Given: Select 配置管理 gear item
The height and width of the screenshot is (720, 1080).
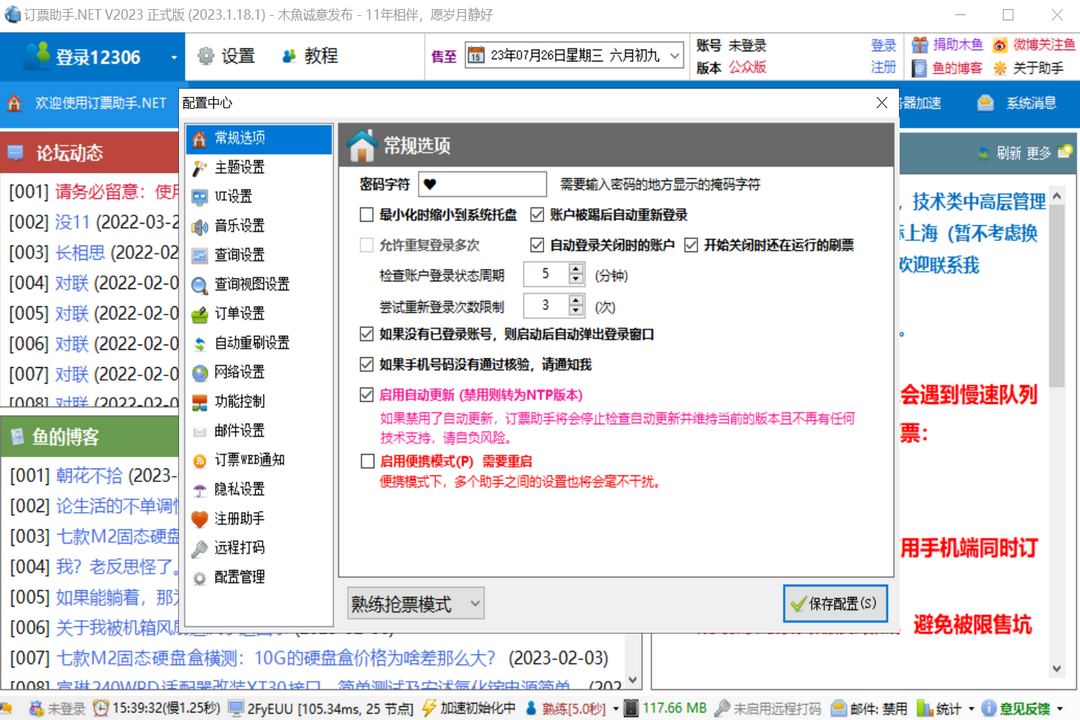Looking at the screenshot, I should [239, 577].
